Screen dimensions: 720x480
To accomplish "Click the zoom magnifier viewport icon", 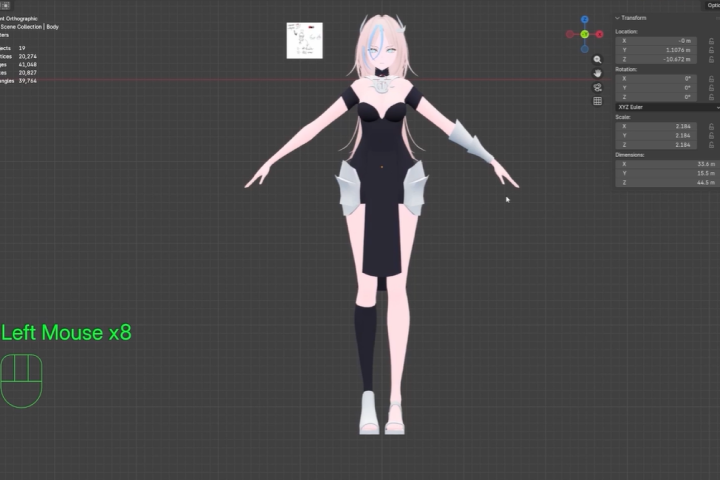I will pyautogui.click(x=597, y=60).
